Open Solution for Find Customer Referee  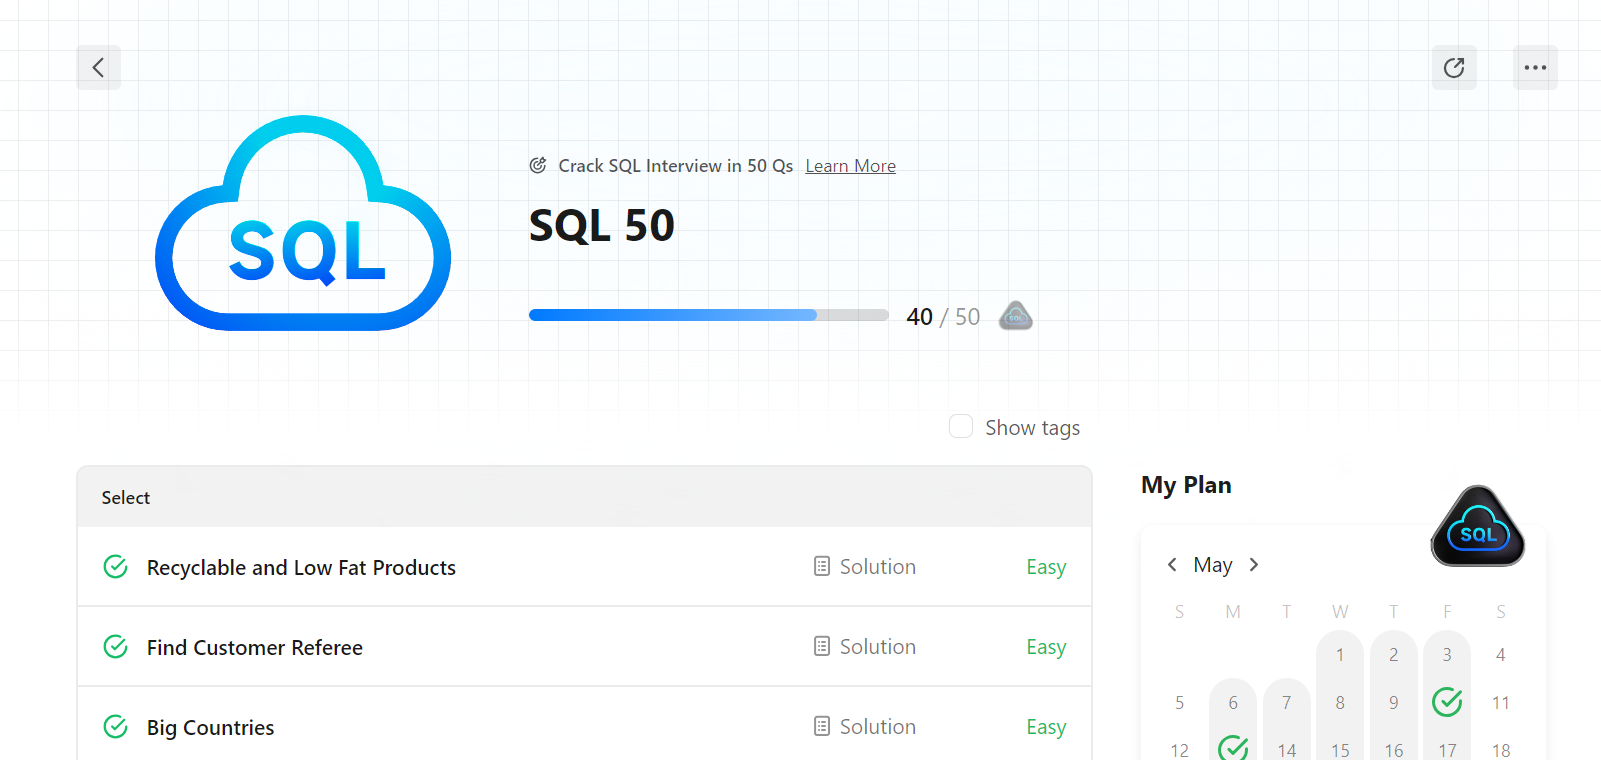tap(864, 647)
